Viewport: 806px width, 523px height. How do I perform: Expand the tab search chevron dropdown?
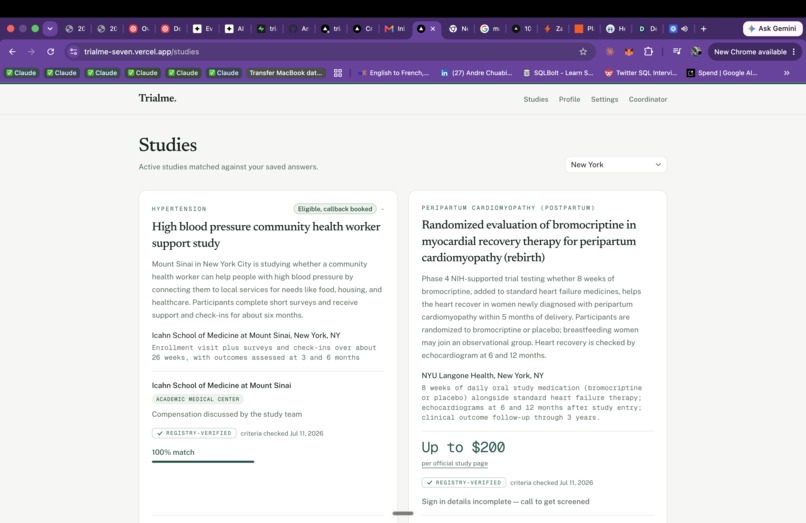[50, 29]
